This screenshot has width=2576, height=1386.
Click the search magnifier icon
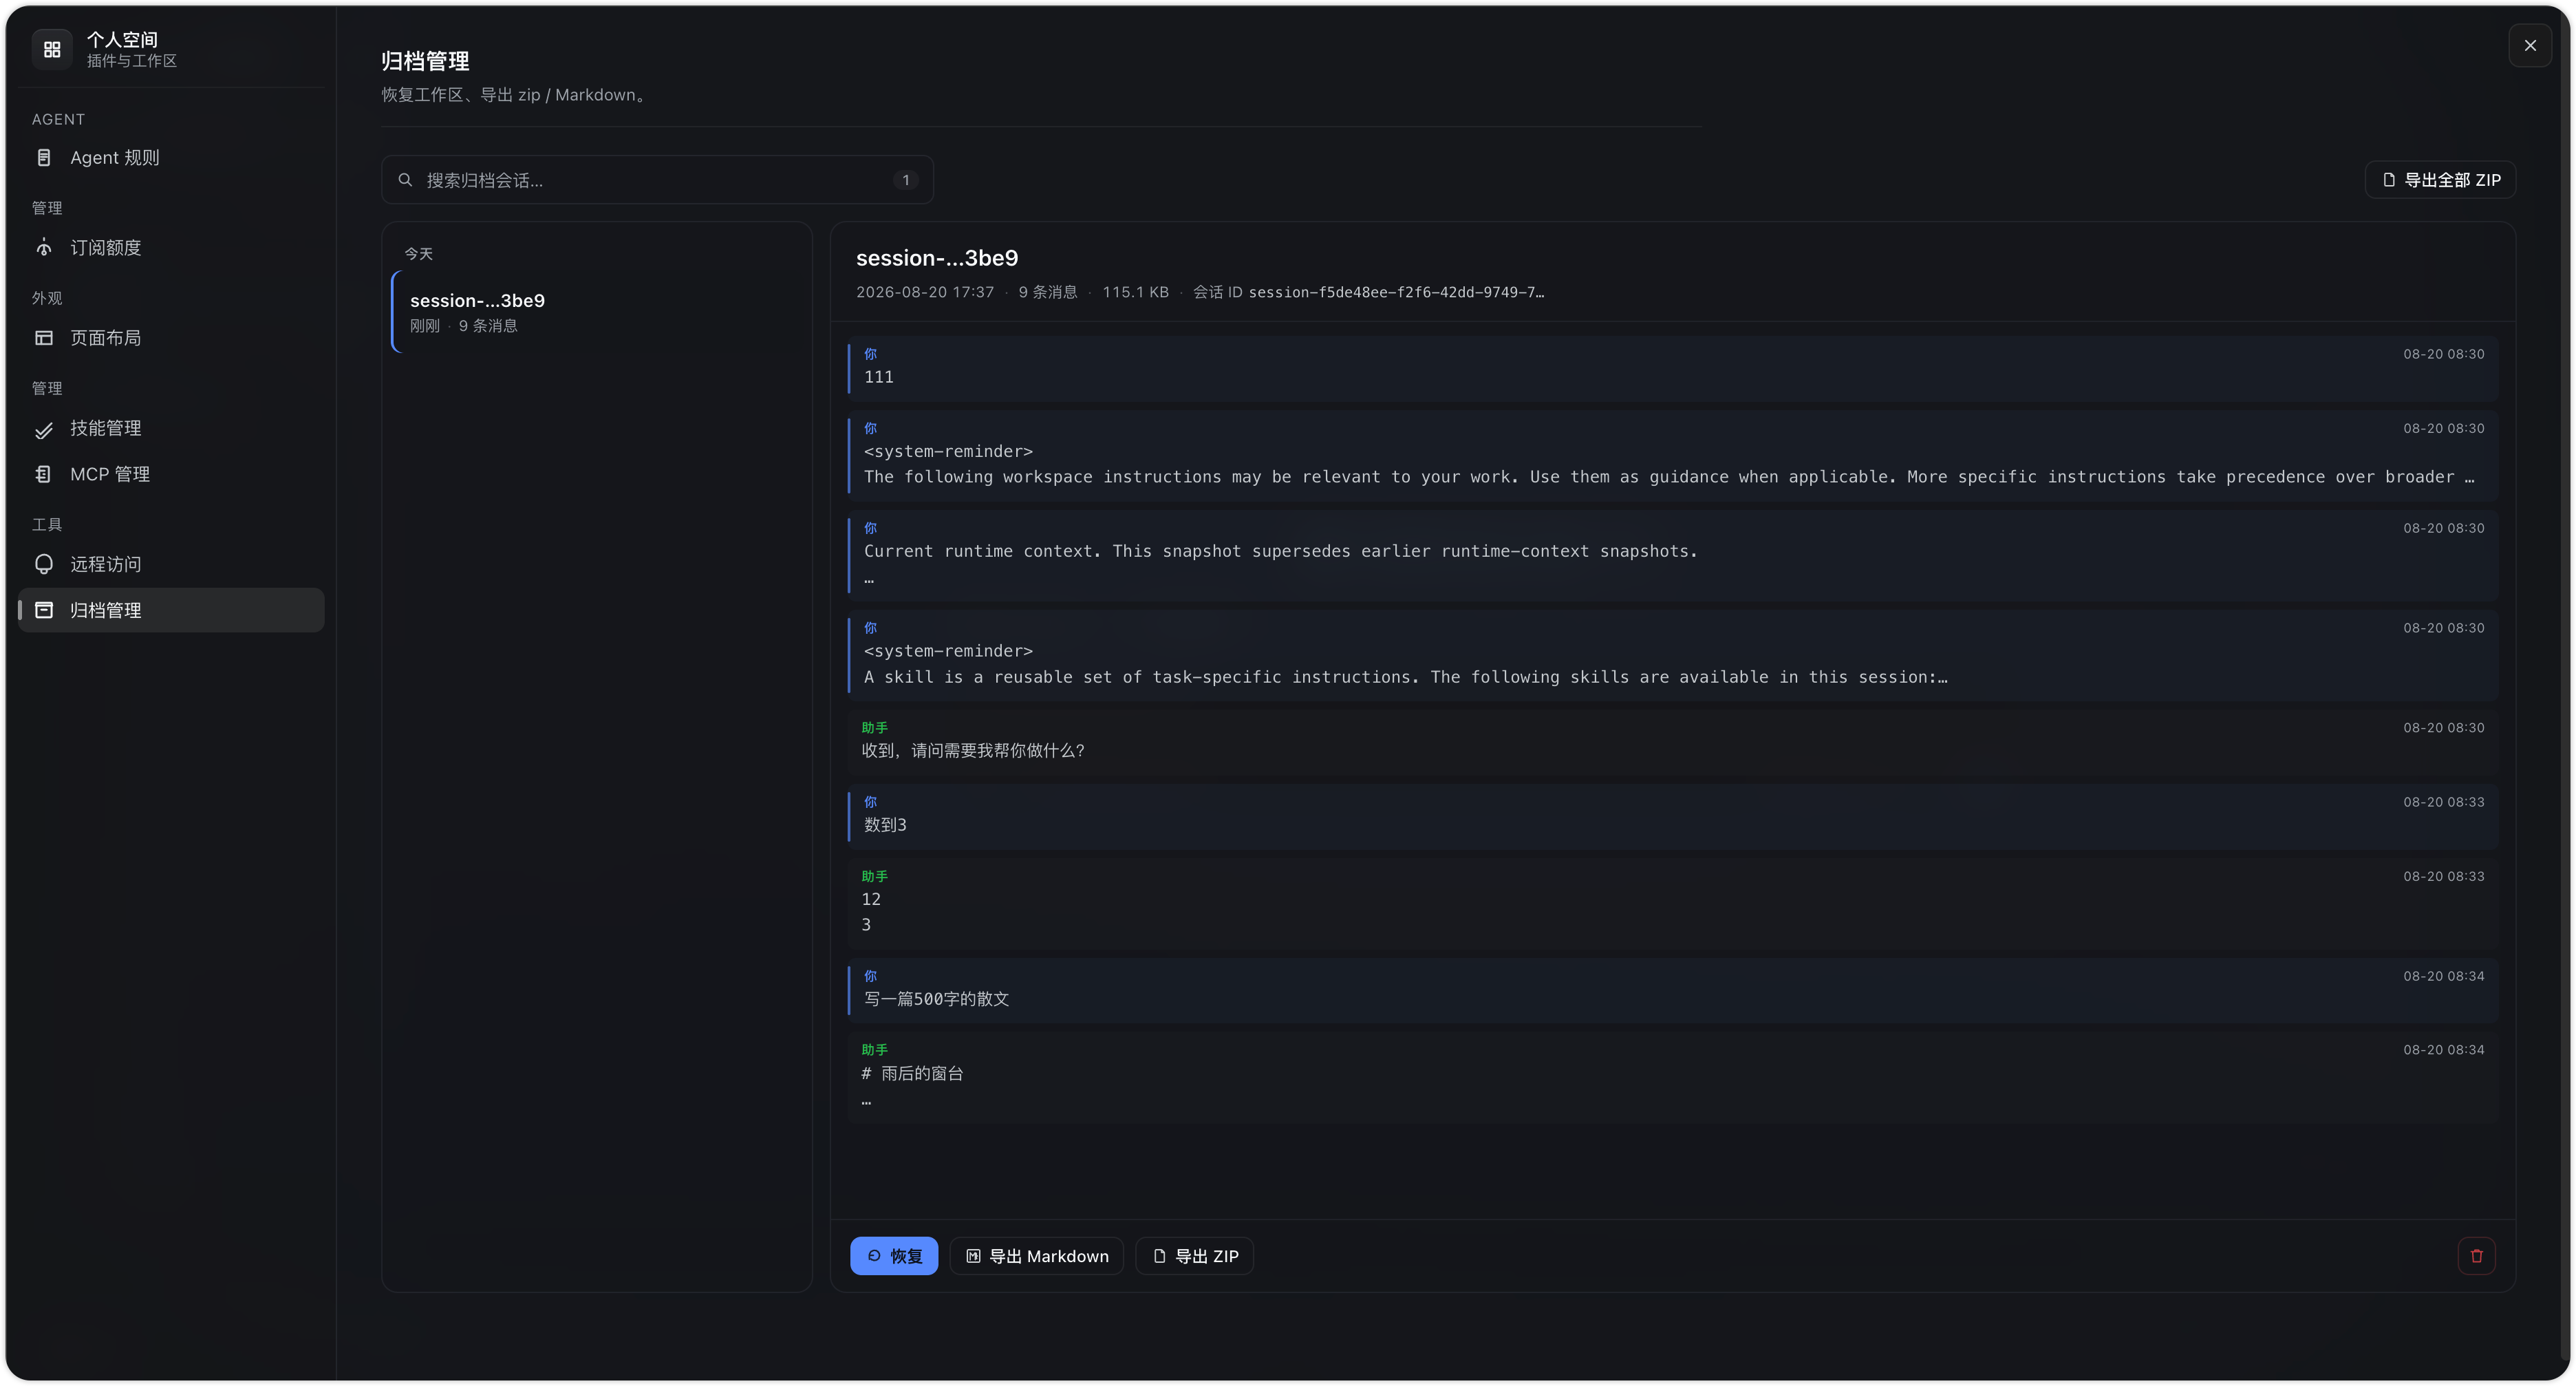[405, 180]
